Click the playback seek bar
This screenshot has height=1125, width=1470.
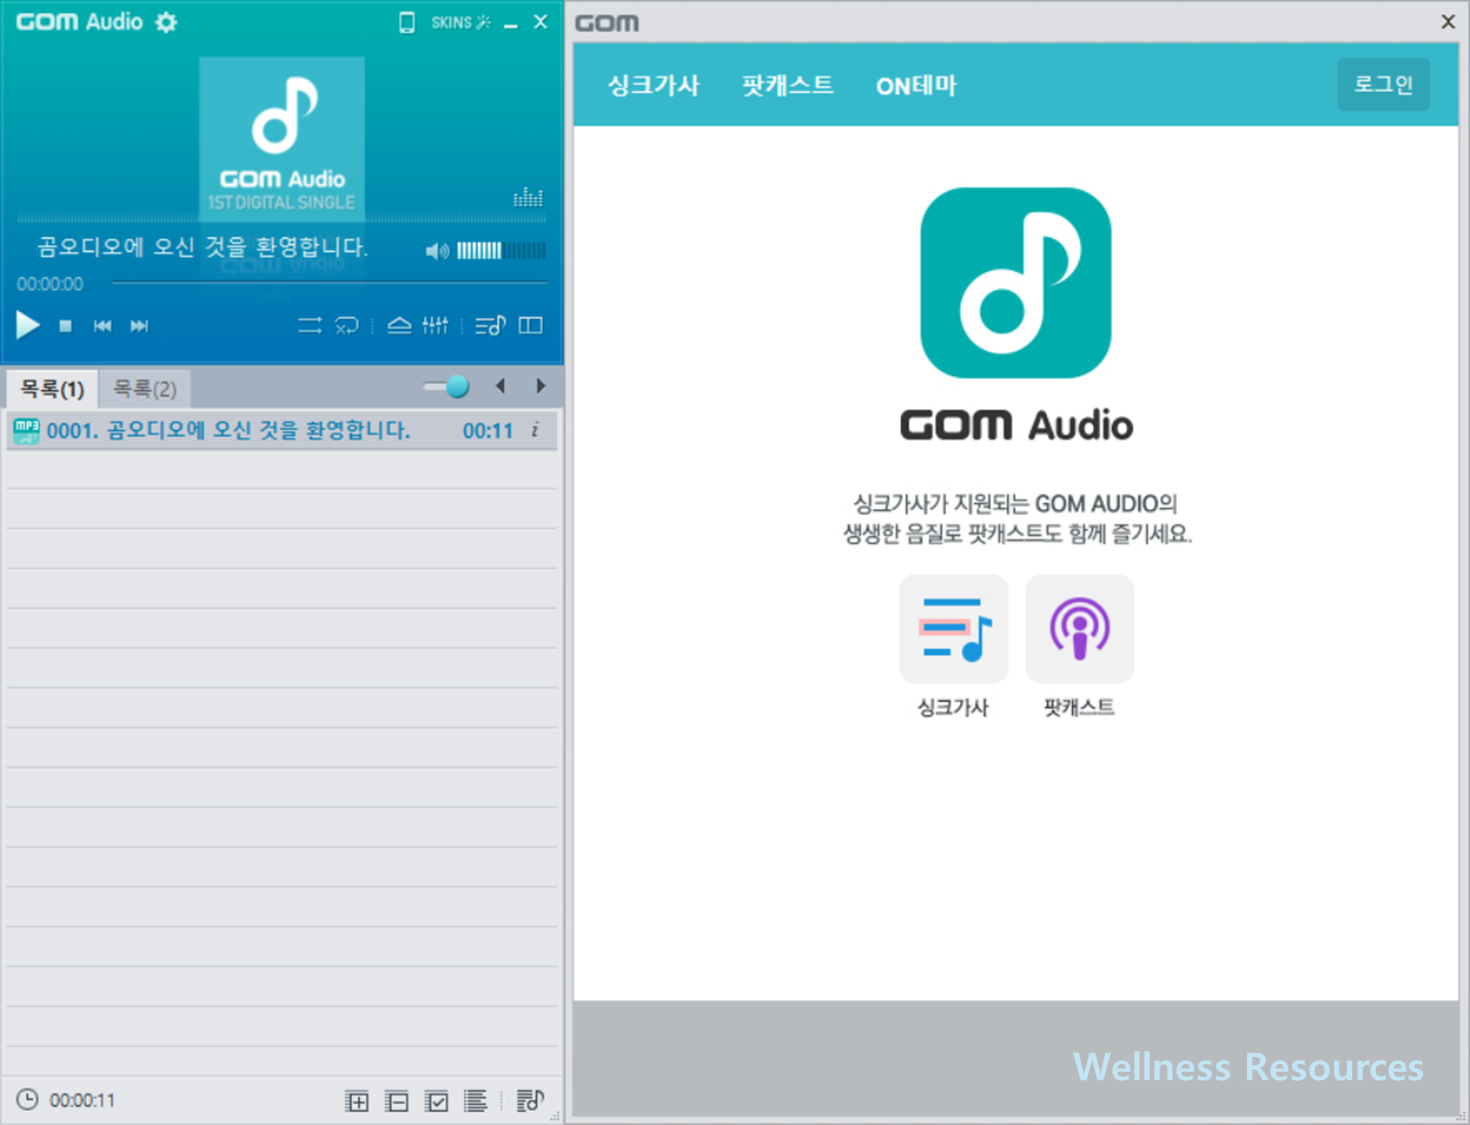tap(329, 284)
